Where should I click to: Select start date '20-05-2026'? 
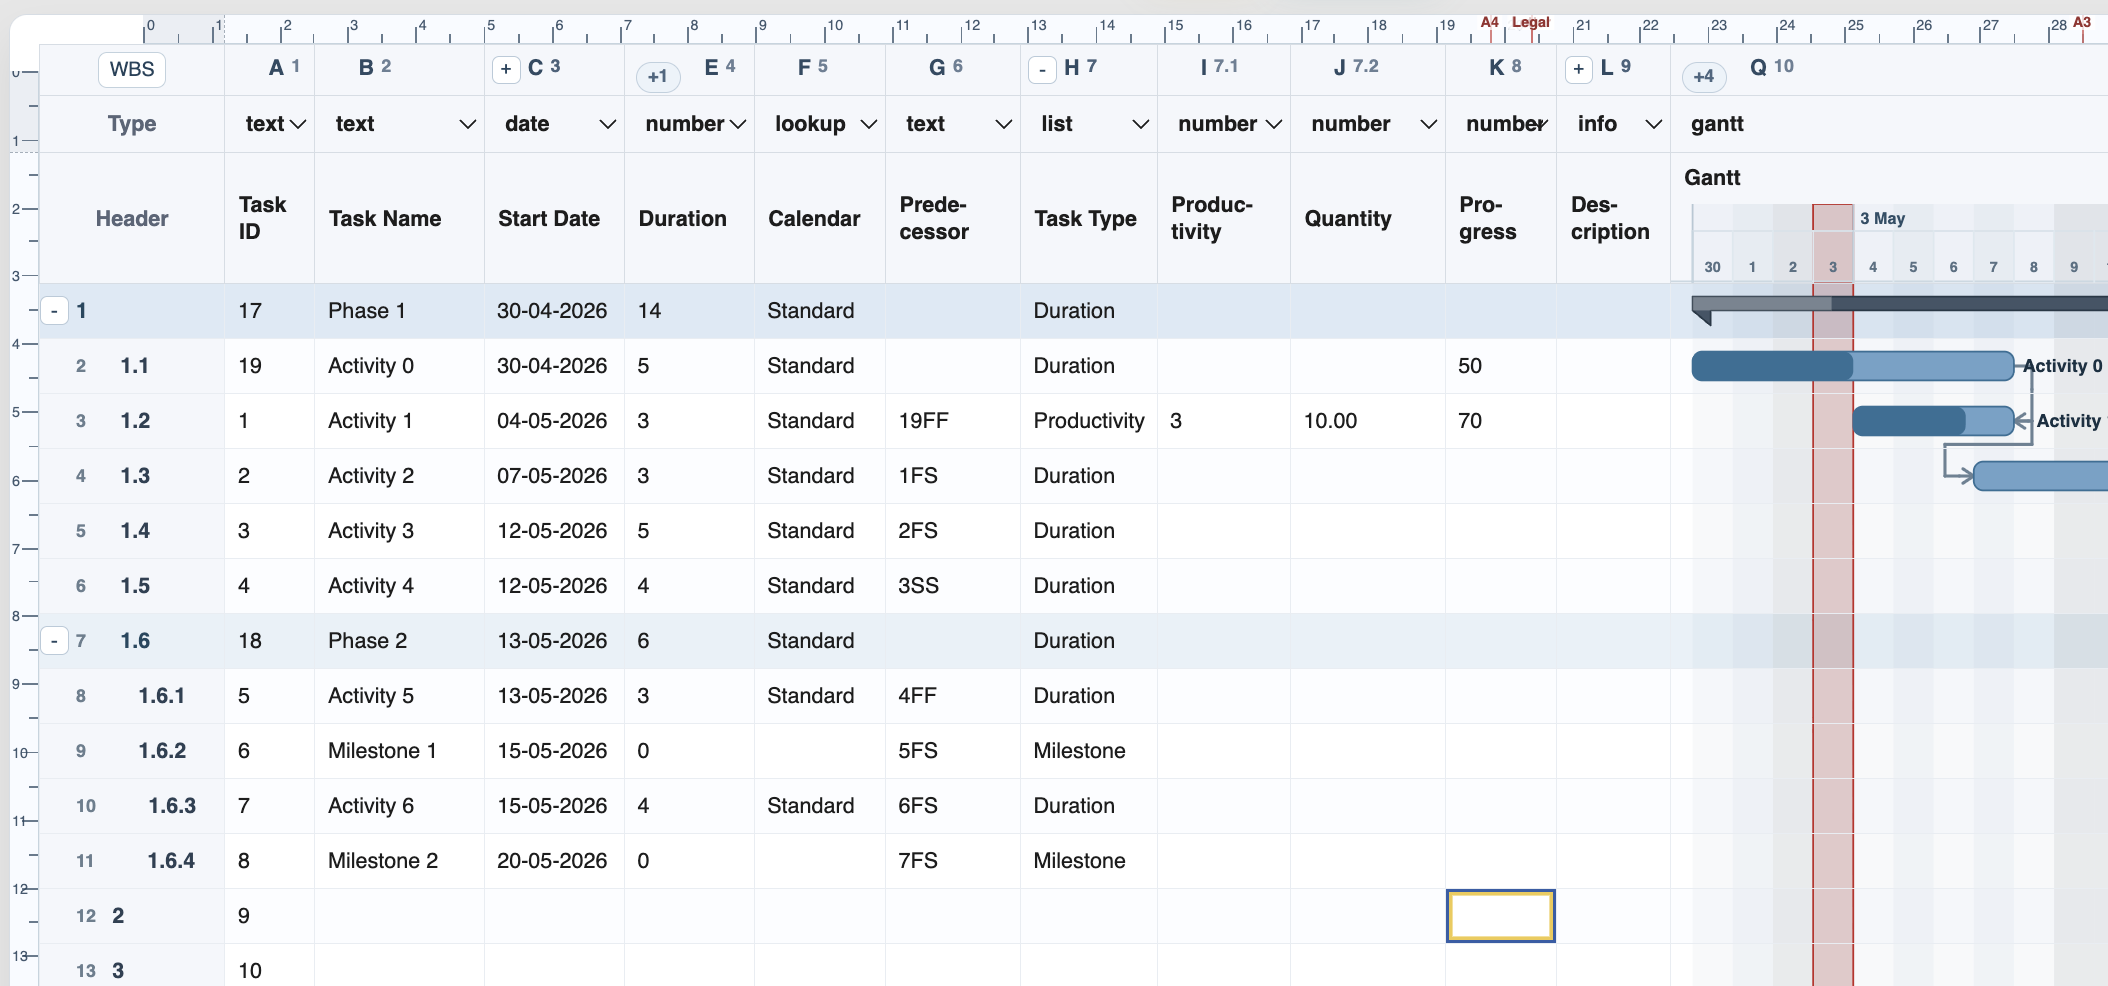coord(554,861)
